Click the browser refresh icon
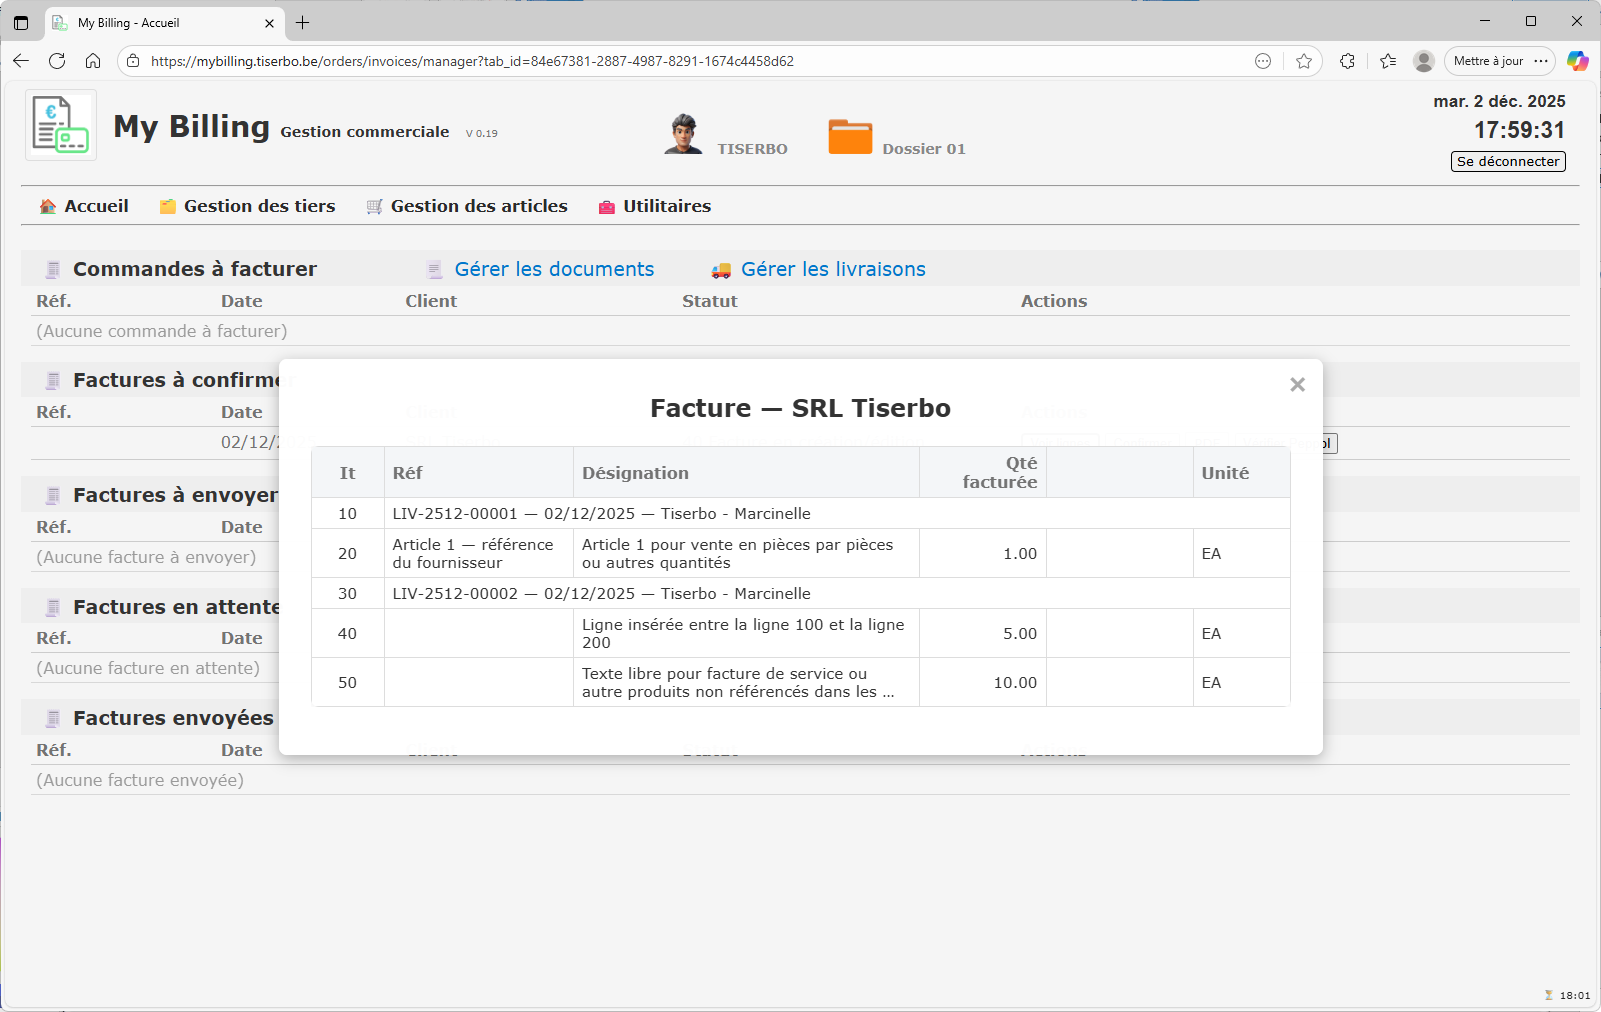Image resolution: width=1601 pixels, height=1012 pixels. (57, 61)
